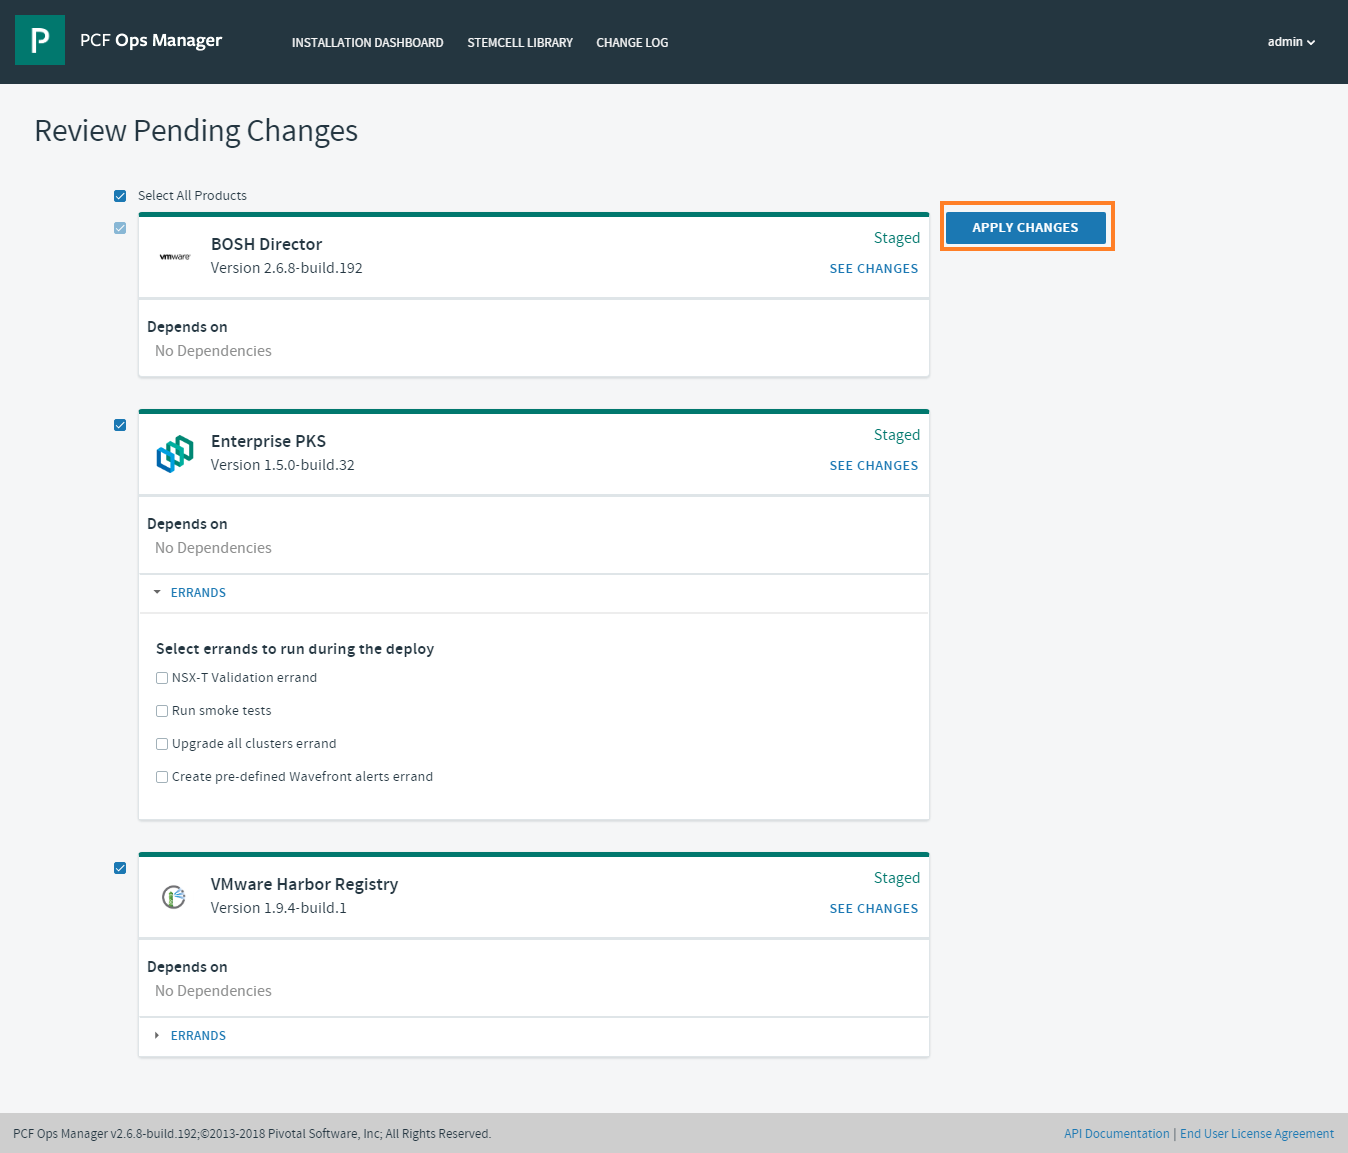
Task: Toggle the Select All Products checkbox
Action: tap(120, 196)
